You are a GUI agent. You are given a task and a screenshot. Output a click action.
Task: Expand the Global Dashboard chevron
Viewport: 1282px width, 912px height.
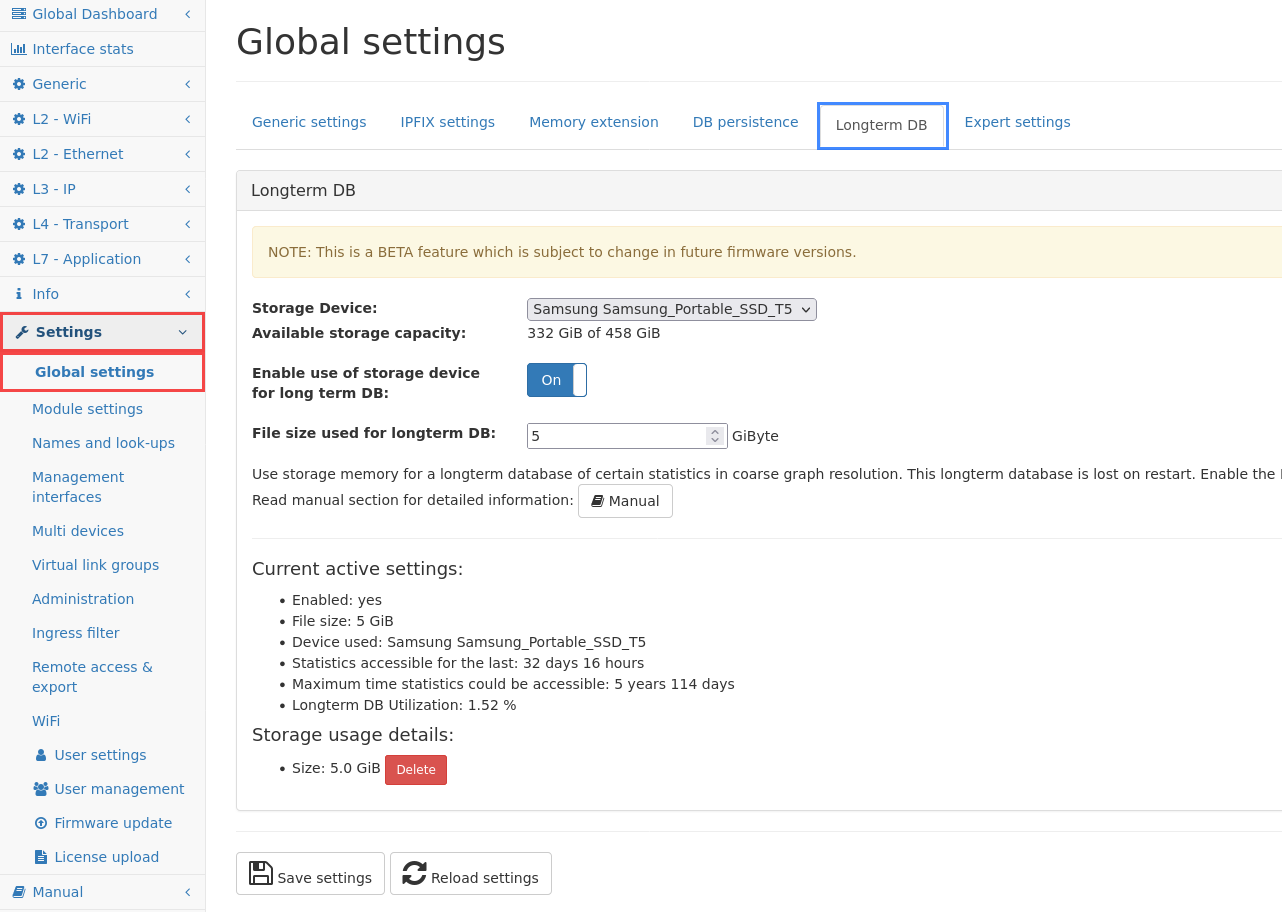click(188, 14)
